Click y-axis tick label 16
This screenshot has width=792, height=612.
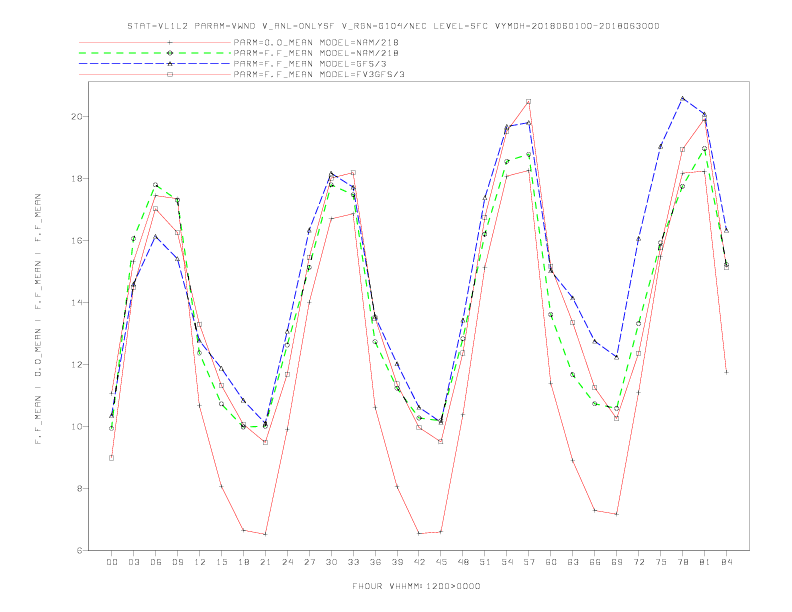[76, 241]
